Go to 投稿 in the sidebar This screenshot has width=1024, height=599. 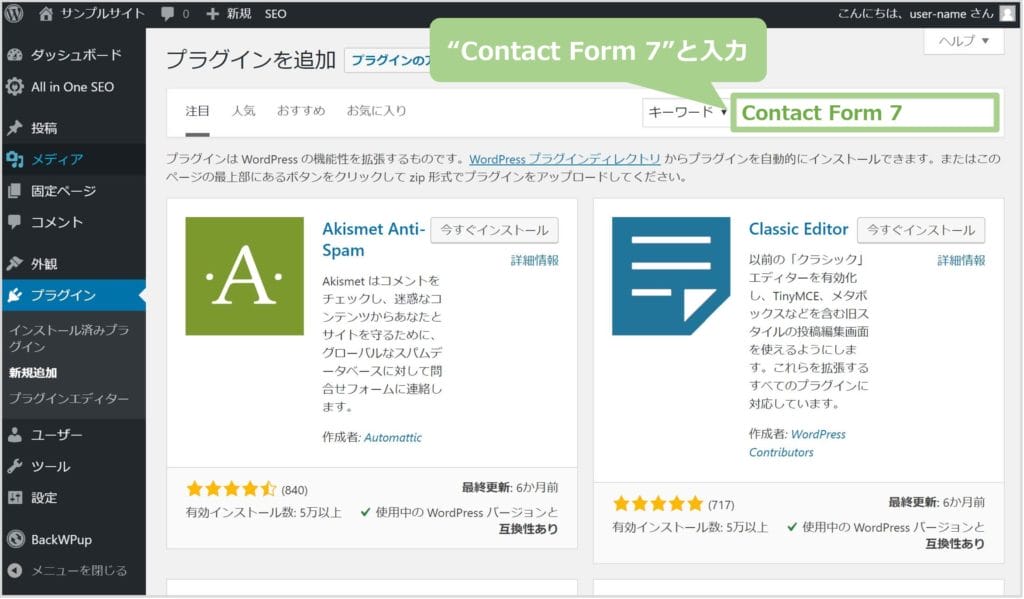coord(44,128)
